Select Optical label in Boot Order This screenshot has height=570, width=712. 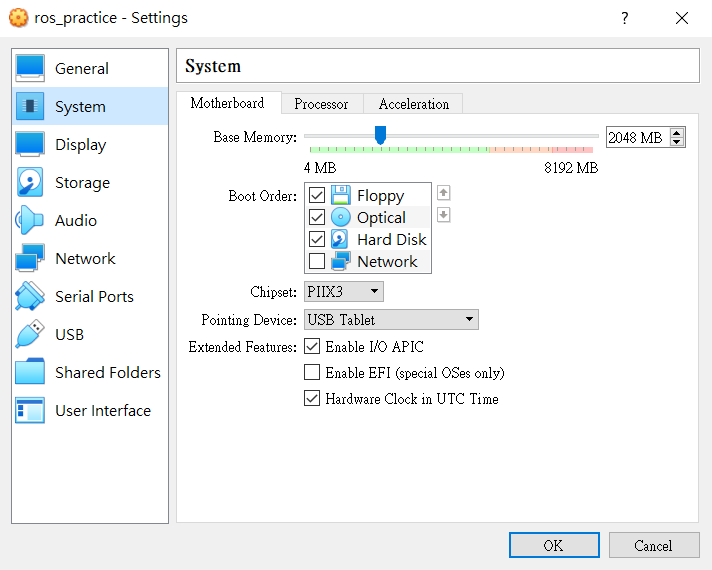click(x=381, y=218)
